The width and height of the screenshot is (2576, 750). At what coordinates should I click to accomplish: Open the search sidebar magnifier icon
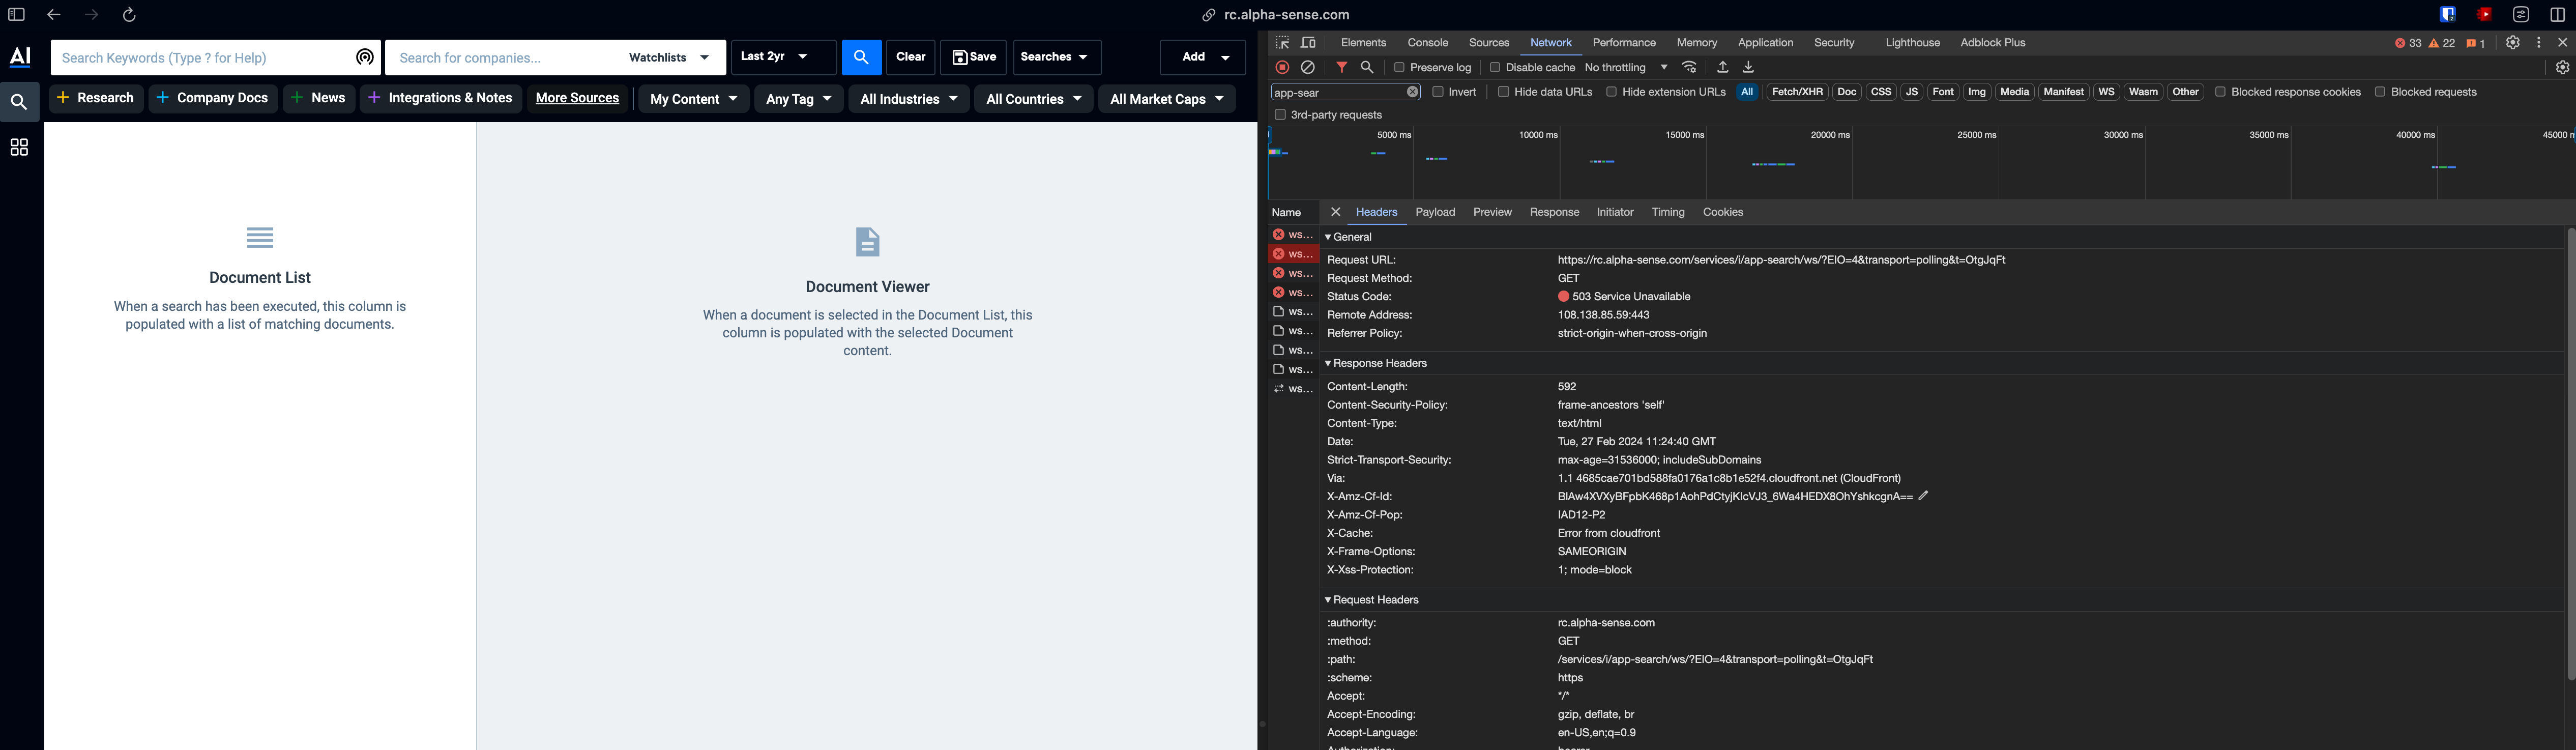click(x=19, y=102)
